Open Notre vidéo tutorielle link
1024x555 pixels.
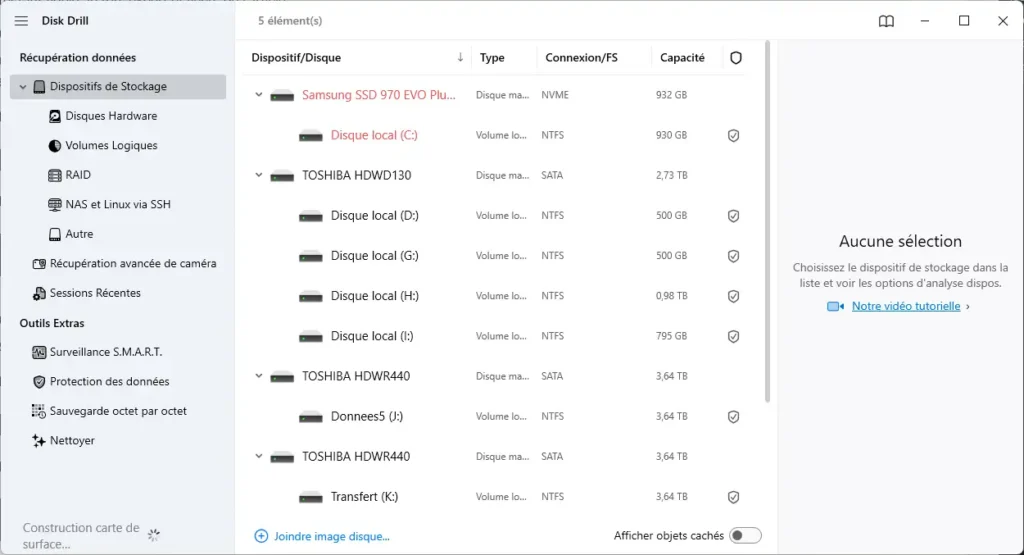(906, 307)
